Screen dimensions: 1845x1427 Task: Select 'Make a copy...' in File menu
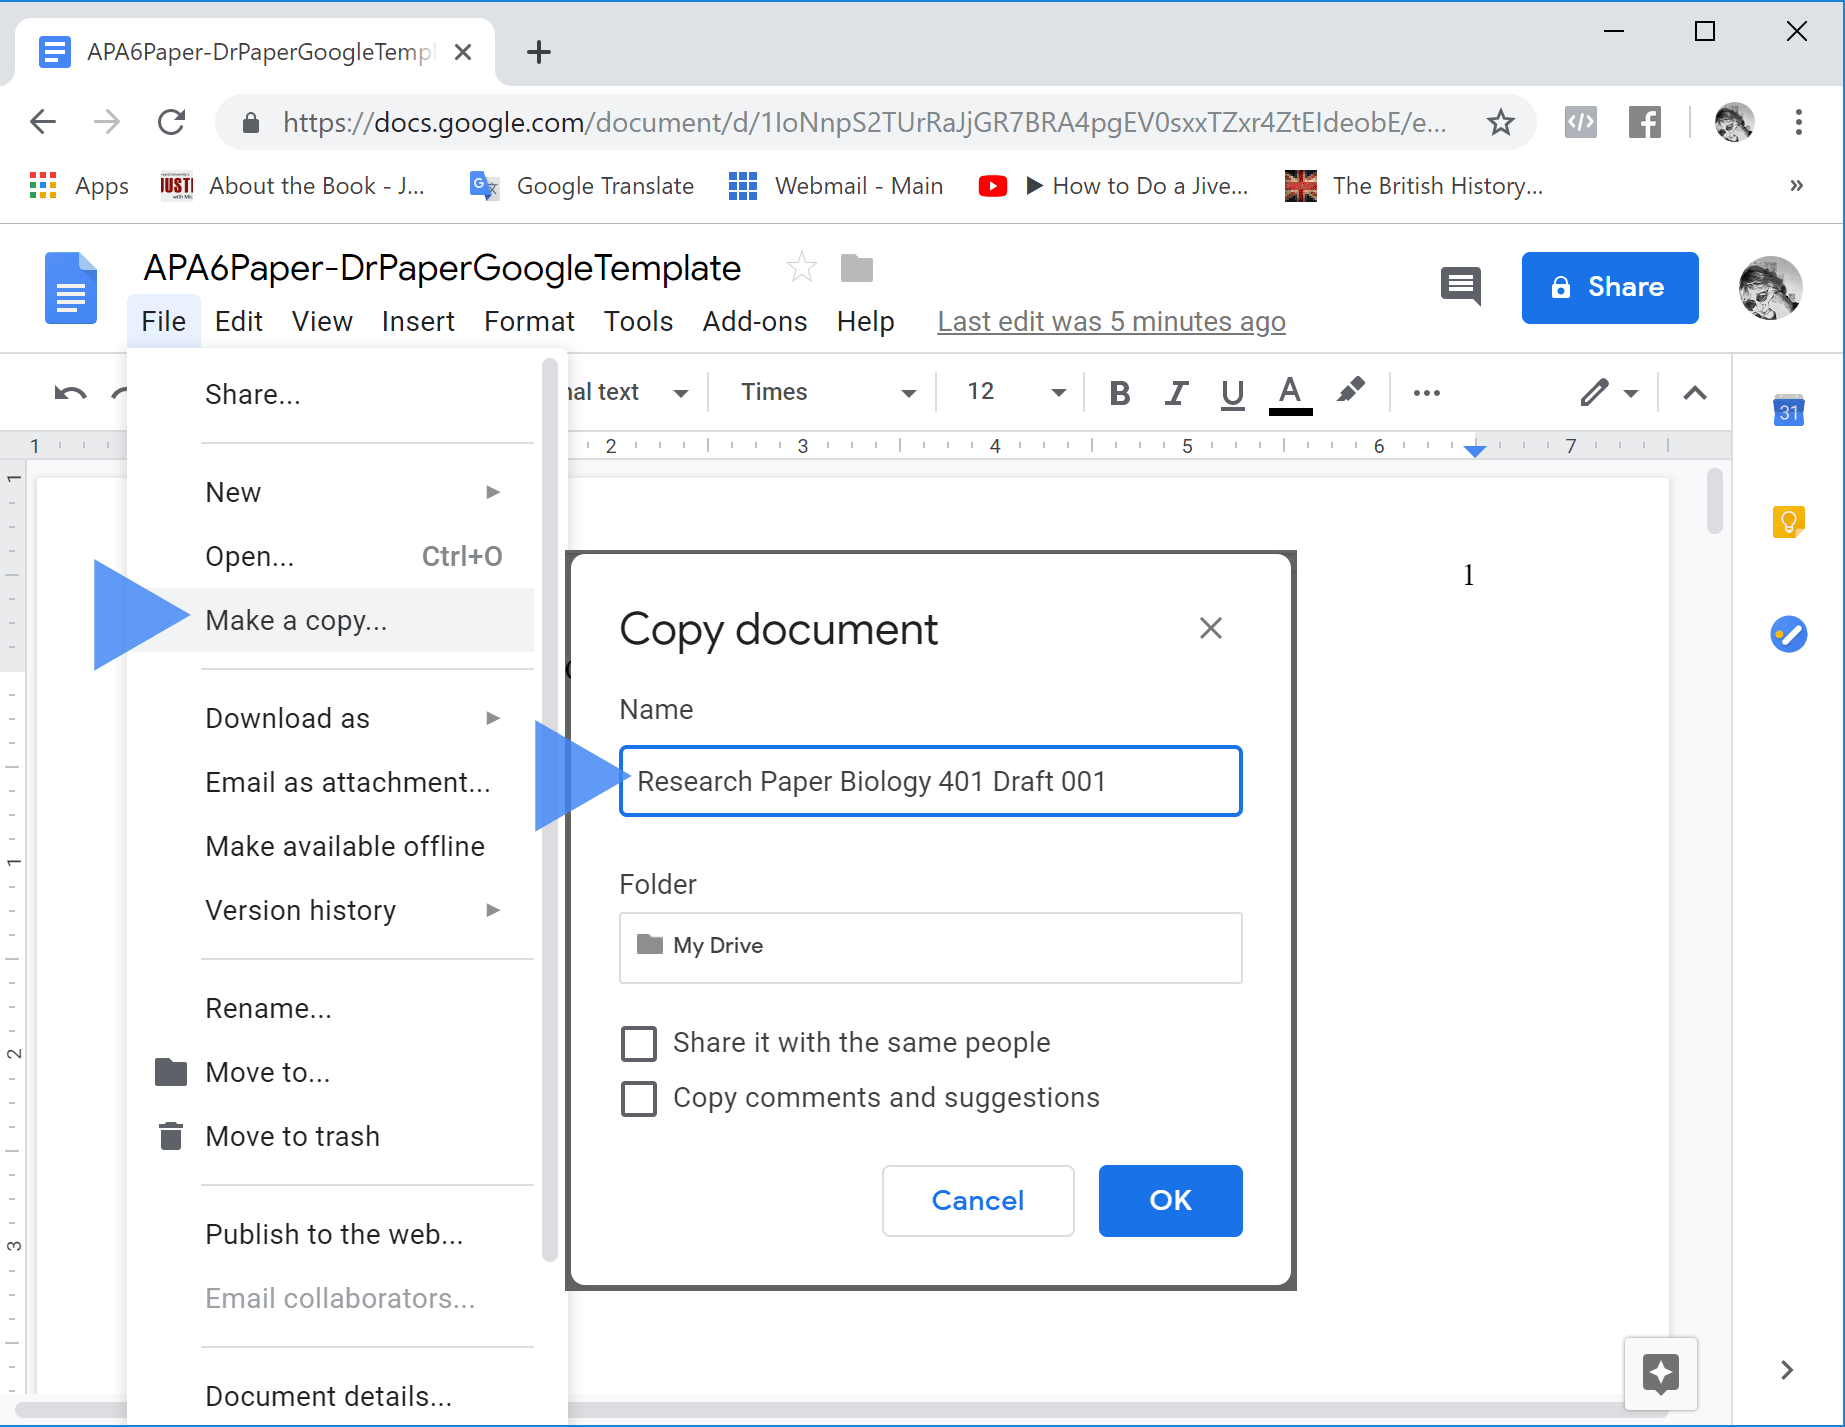[x=296, y=621]
